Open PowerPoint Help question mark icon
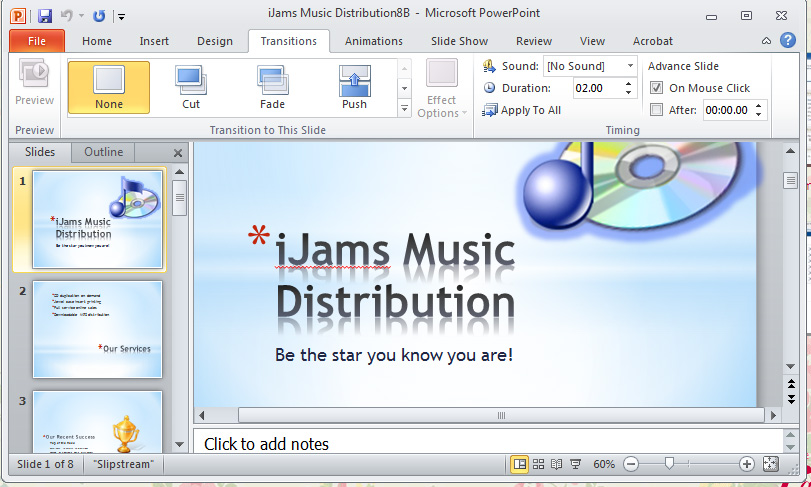 [x=787, y=40]
